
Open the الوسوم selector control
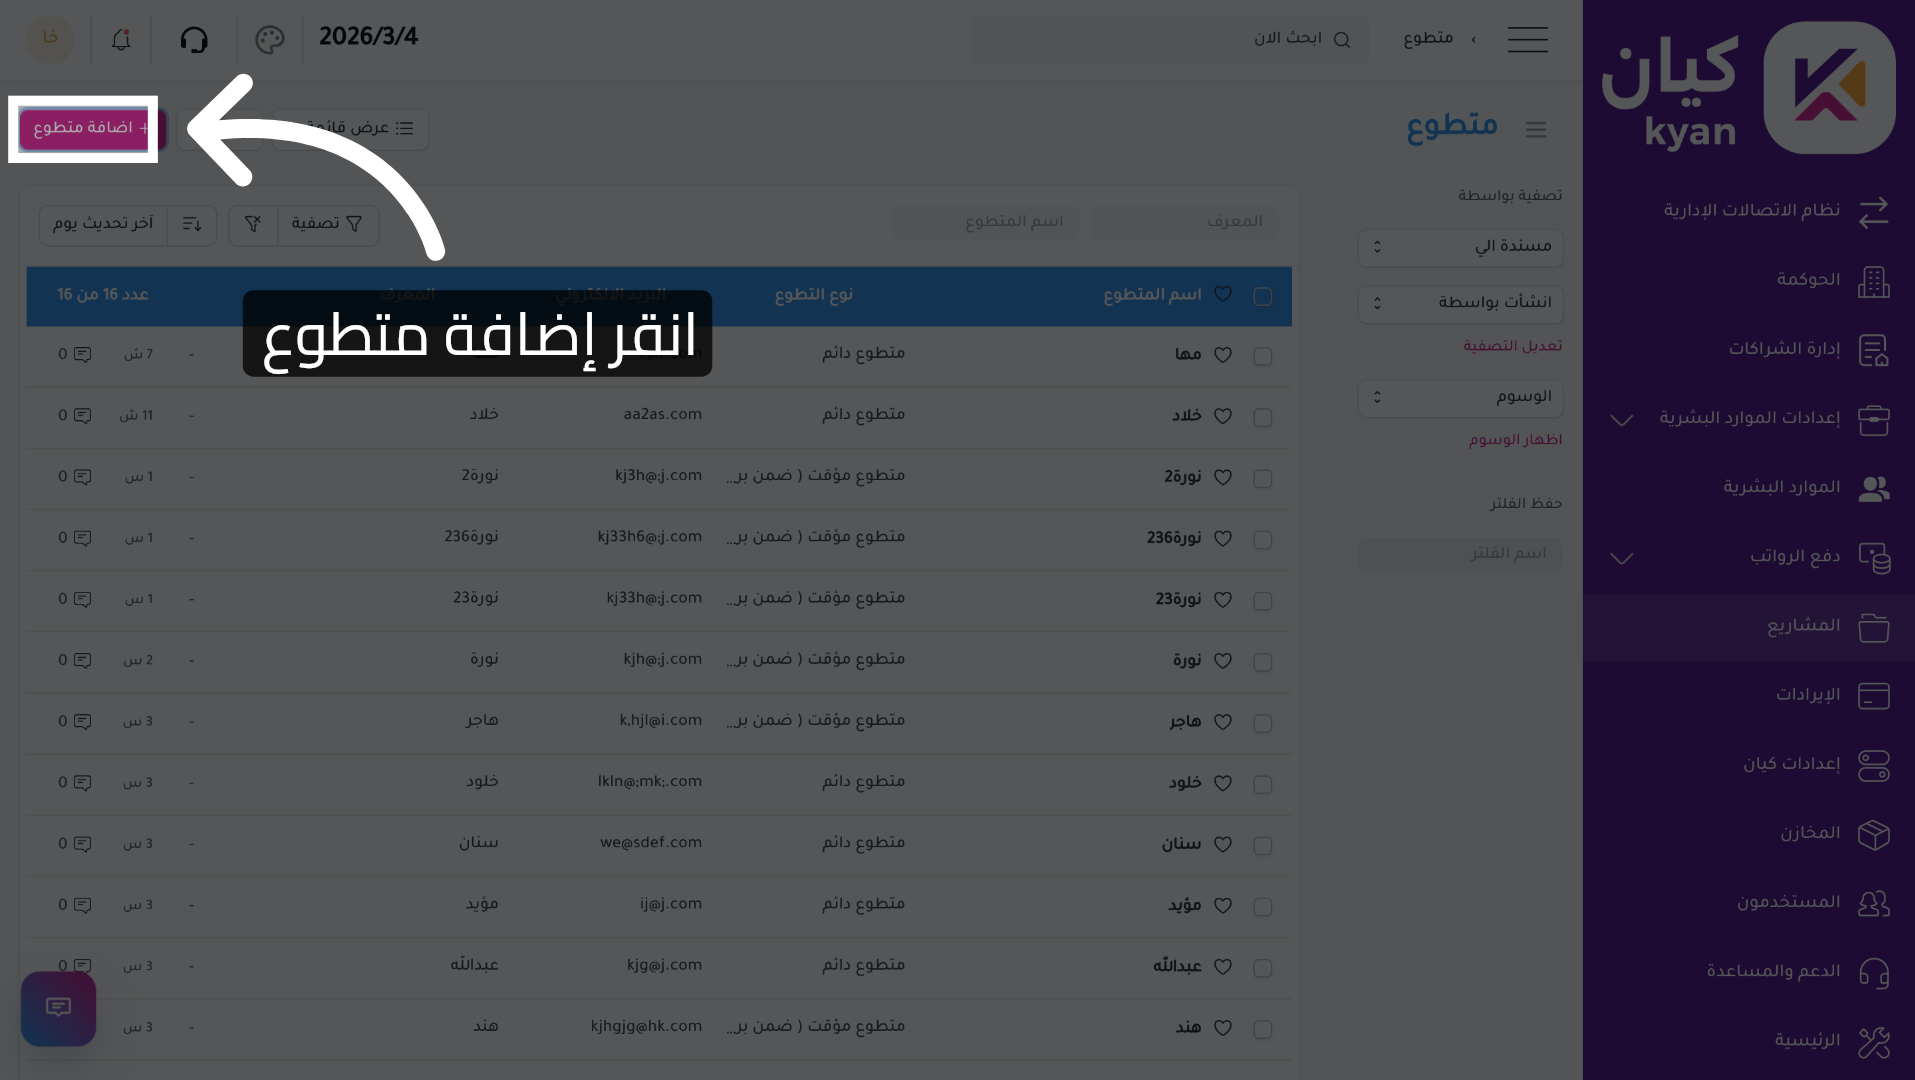coord(1460,397)
